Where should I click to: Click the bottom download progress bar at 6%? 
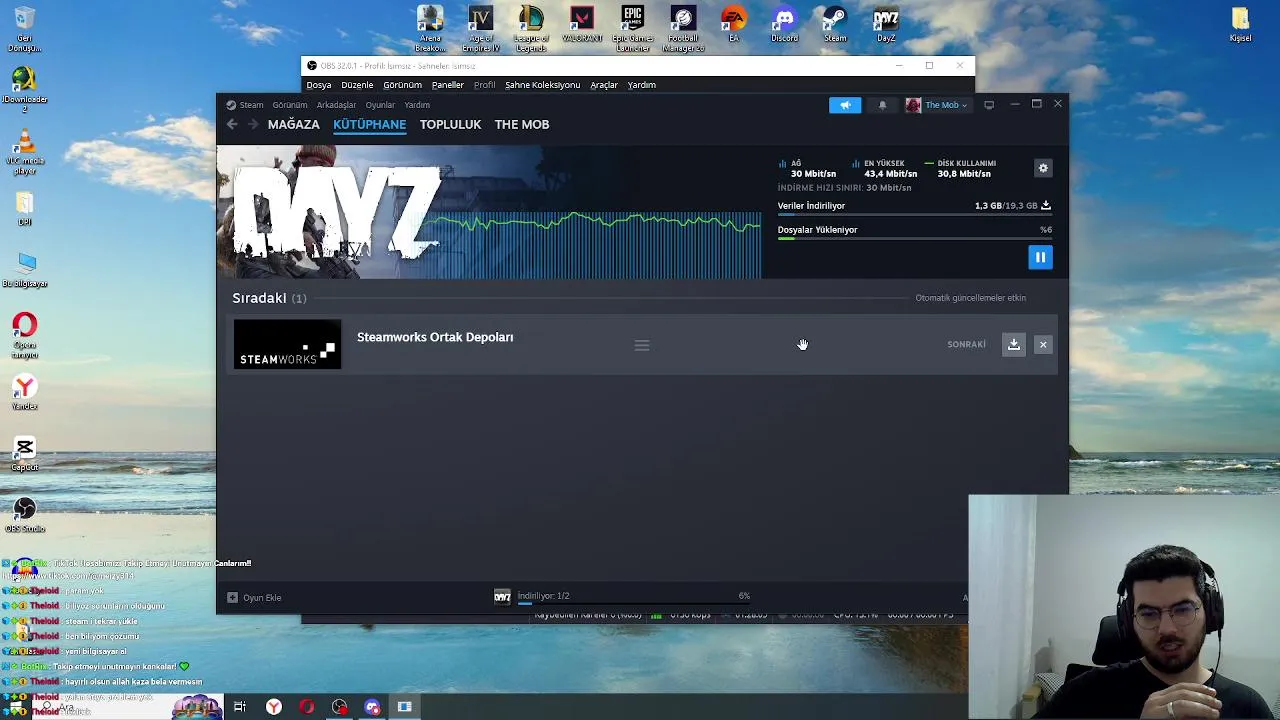[633, 603]
